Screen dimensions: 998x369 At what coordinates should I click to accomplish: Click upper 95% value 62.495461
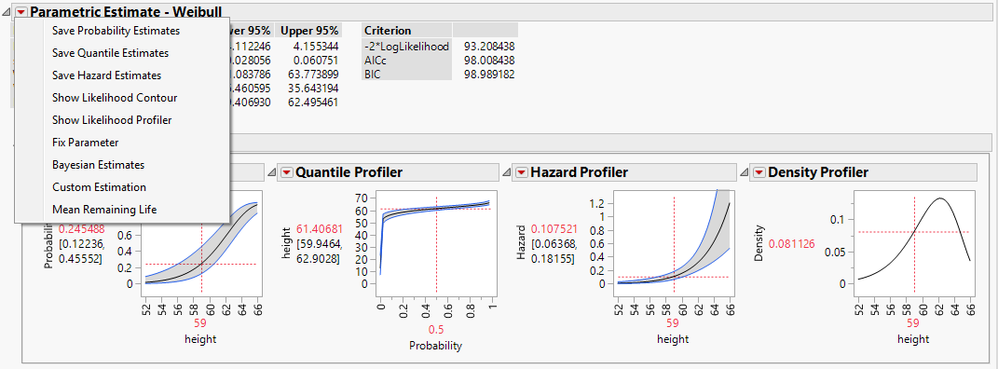click(313, 102)
